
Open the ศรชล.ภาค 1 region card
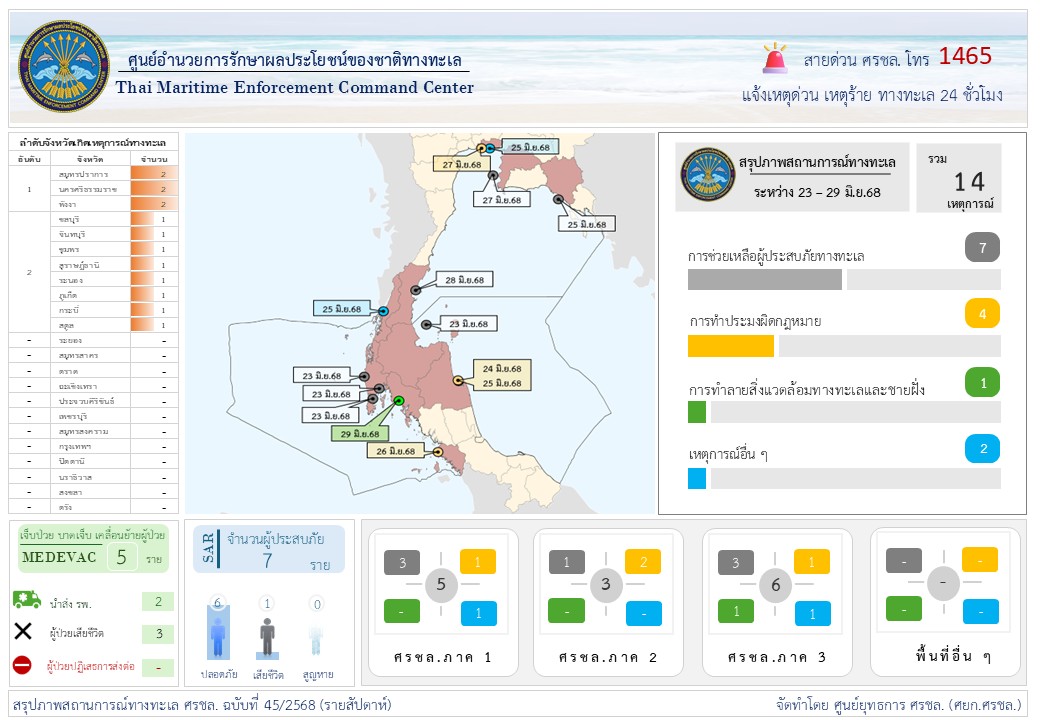click(441, 603)
